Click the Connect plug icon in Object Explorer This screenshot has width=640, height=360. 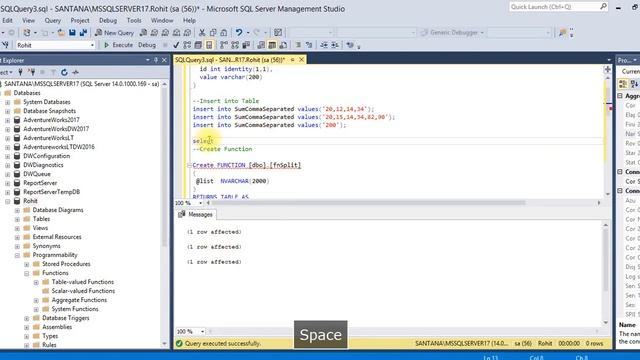pos(20,72)
